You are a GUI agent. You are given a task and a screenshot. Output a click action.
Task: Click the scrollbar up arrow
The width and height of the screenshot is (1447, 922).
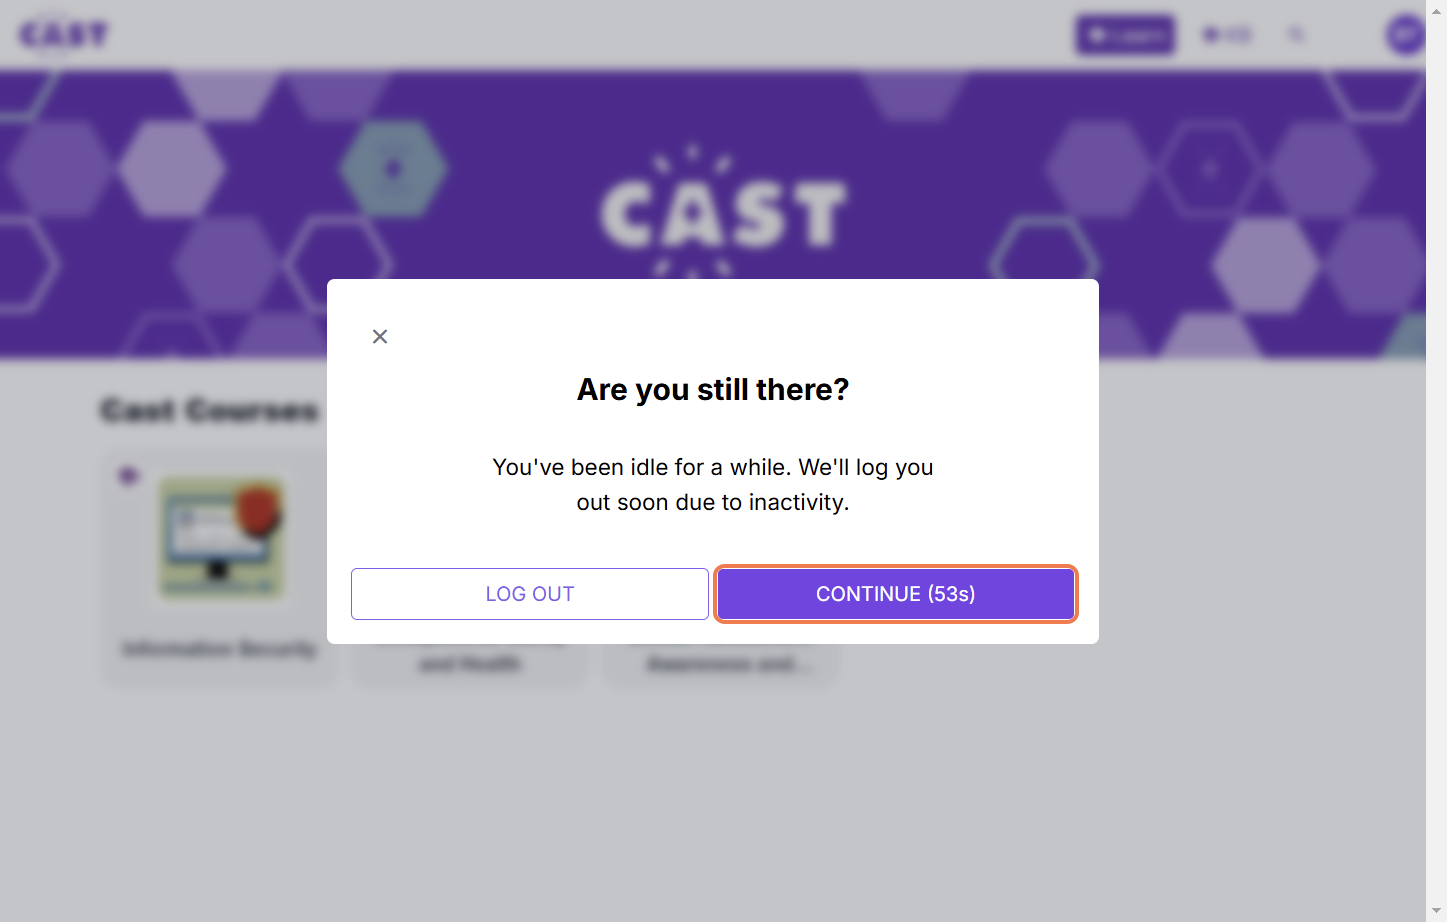tap(1436, 8)
